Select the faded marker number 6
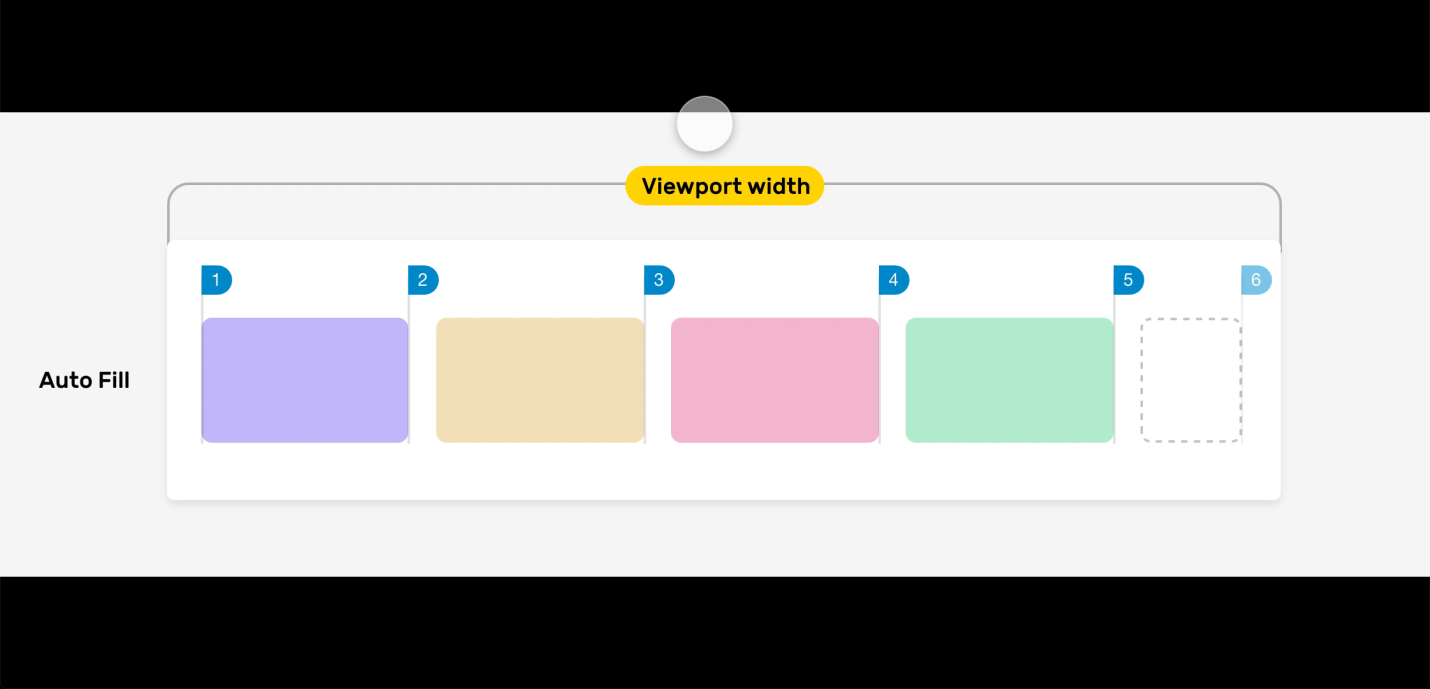The image size is (1430, 689). [x=1256, y=280]
